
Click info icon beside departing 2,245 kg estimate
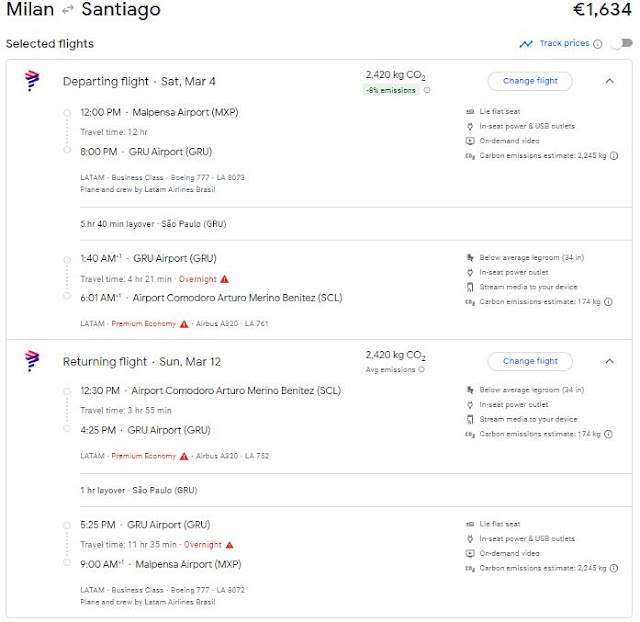pos(613,155)
